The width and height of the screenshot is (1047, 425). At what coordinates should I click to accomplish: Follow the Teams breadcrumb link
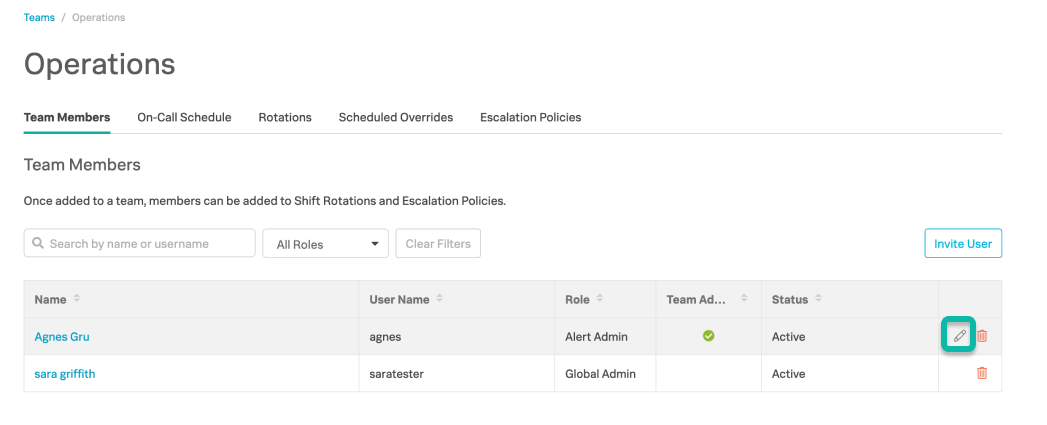click(x=39, y=17)
